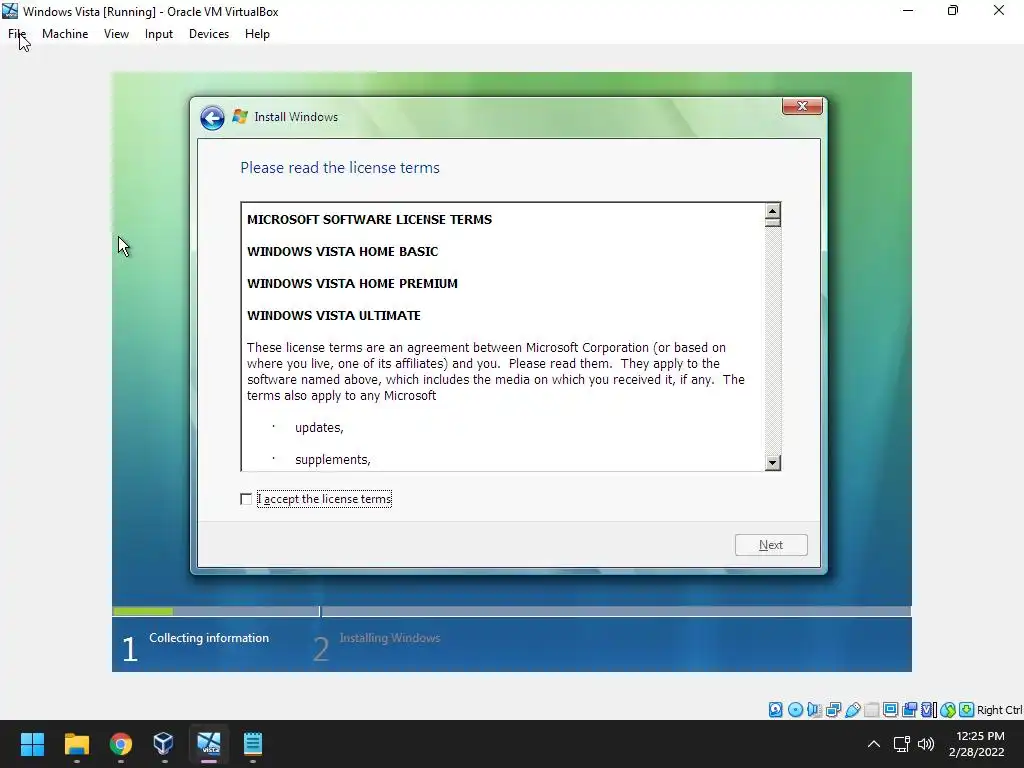Show hidden system tray icons

pos(874,744)
